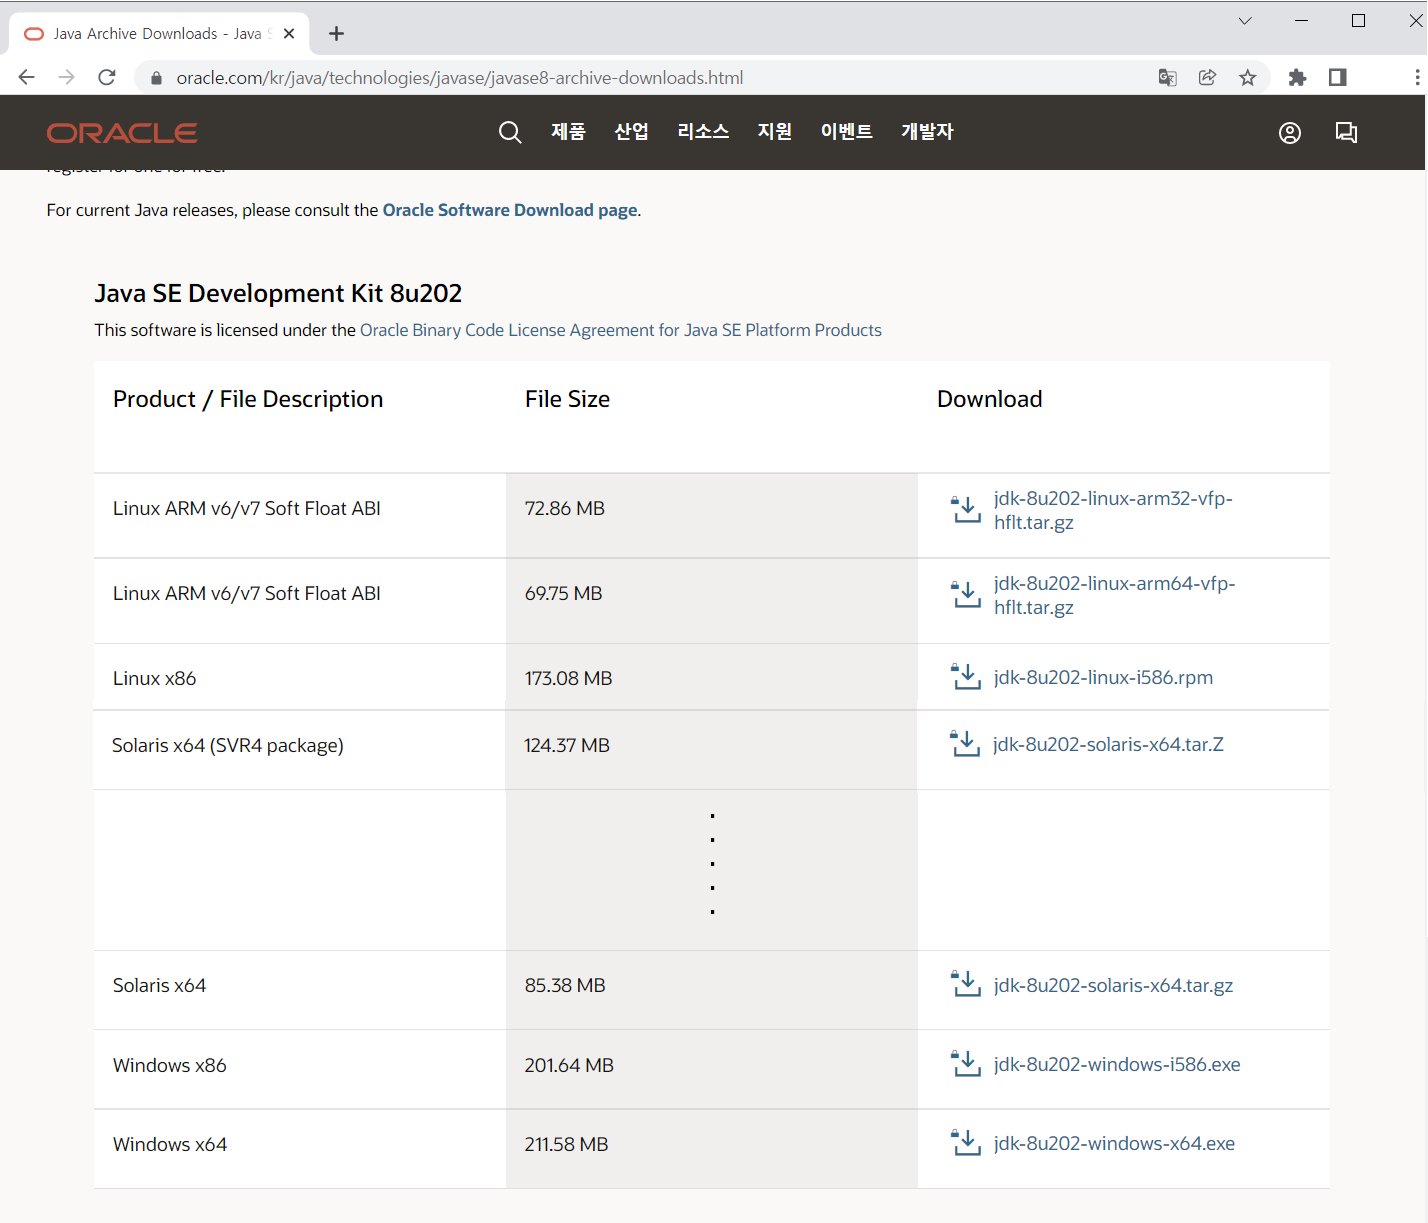The image size is (1428, 1223).
Task: Click the download icon beside jdk-8u202-solaris-x64.tar.Z
Action: point(965,743)
